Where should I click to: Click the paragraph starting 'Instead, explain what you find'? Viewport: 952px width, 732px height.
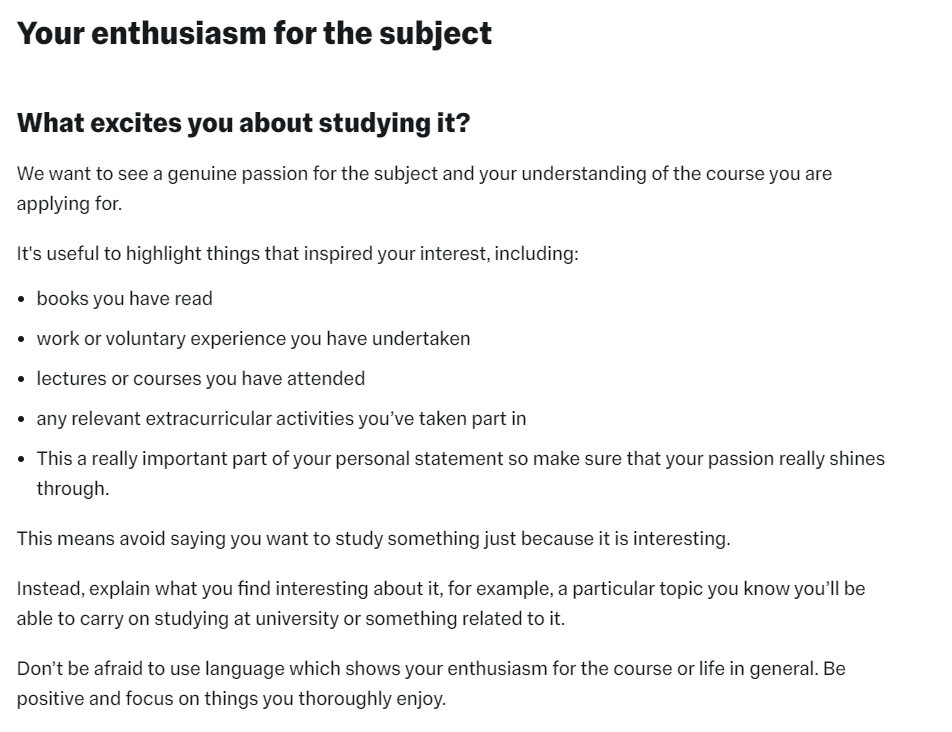[441, 603]
